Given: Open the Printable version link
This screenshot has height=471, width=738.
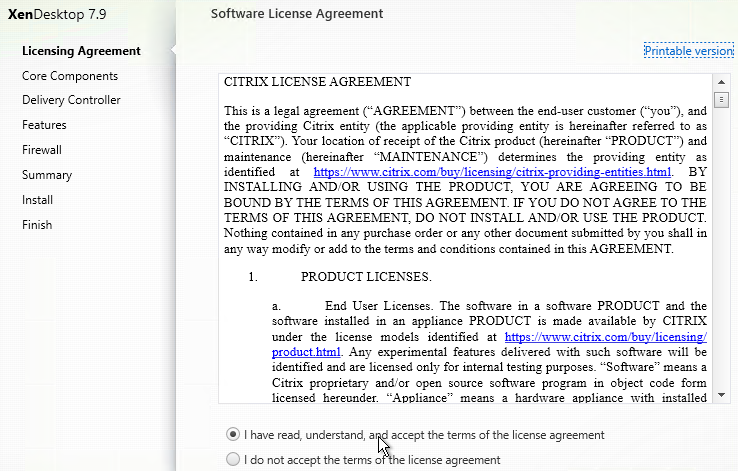Looking at the screenshot, I should click(689, 51).
